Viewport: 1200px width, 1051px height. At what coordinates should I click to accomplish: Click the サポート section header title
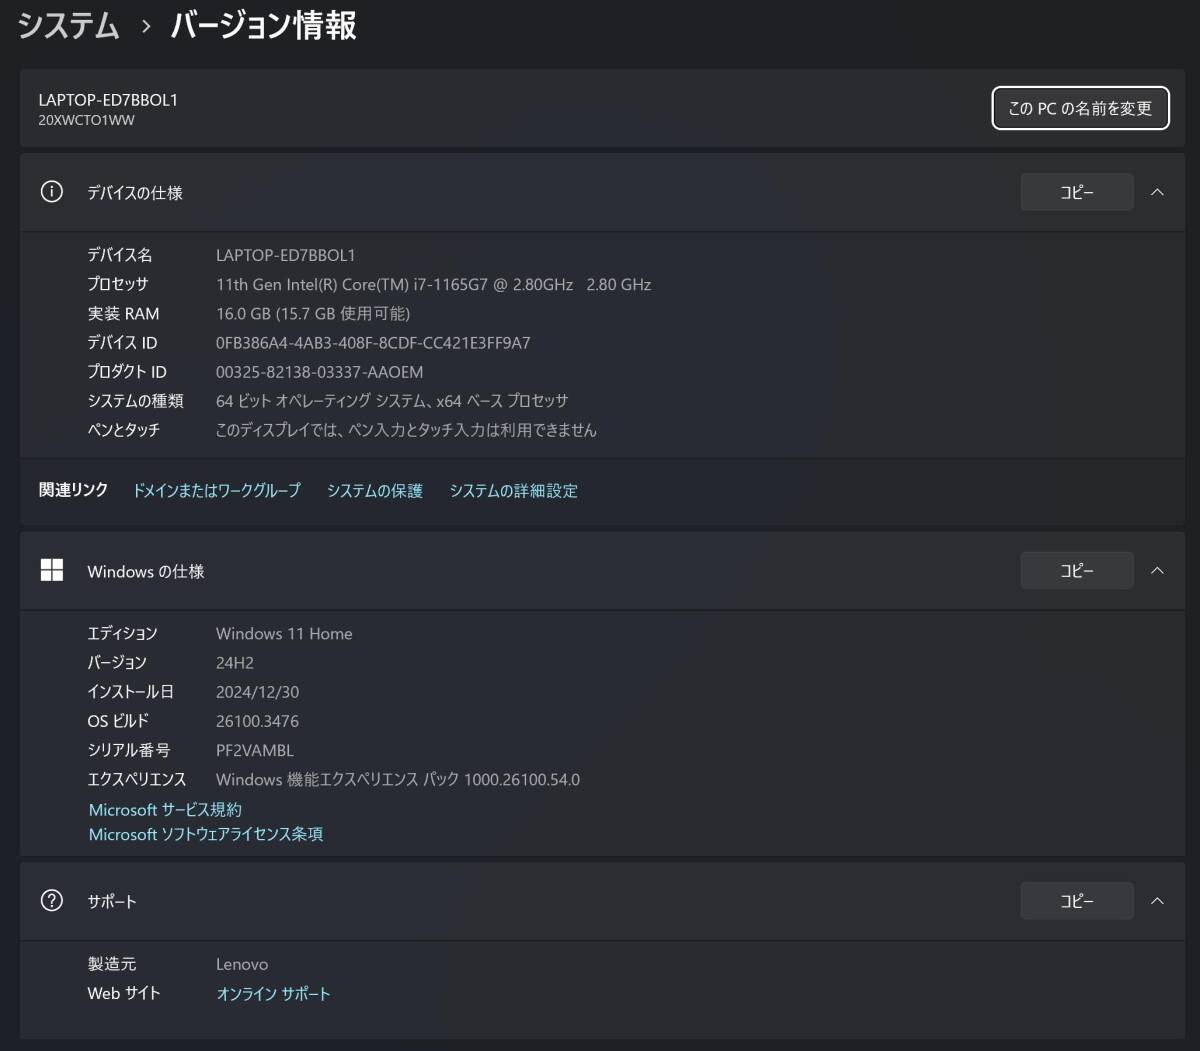click(112, 901)
